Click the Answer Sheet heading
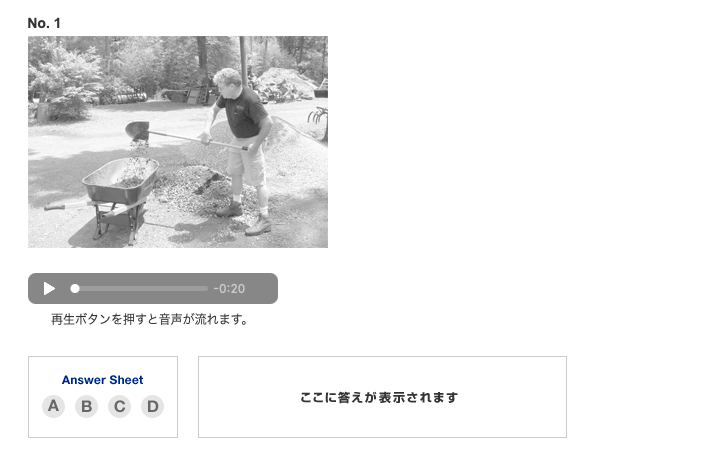 (103, 380)
